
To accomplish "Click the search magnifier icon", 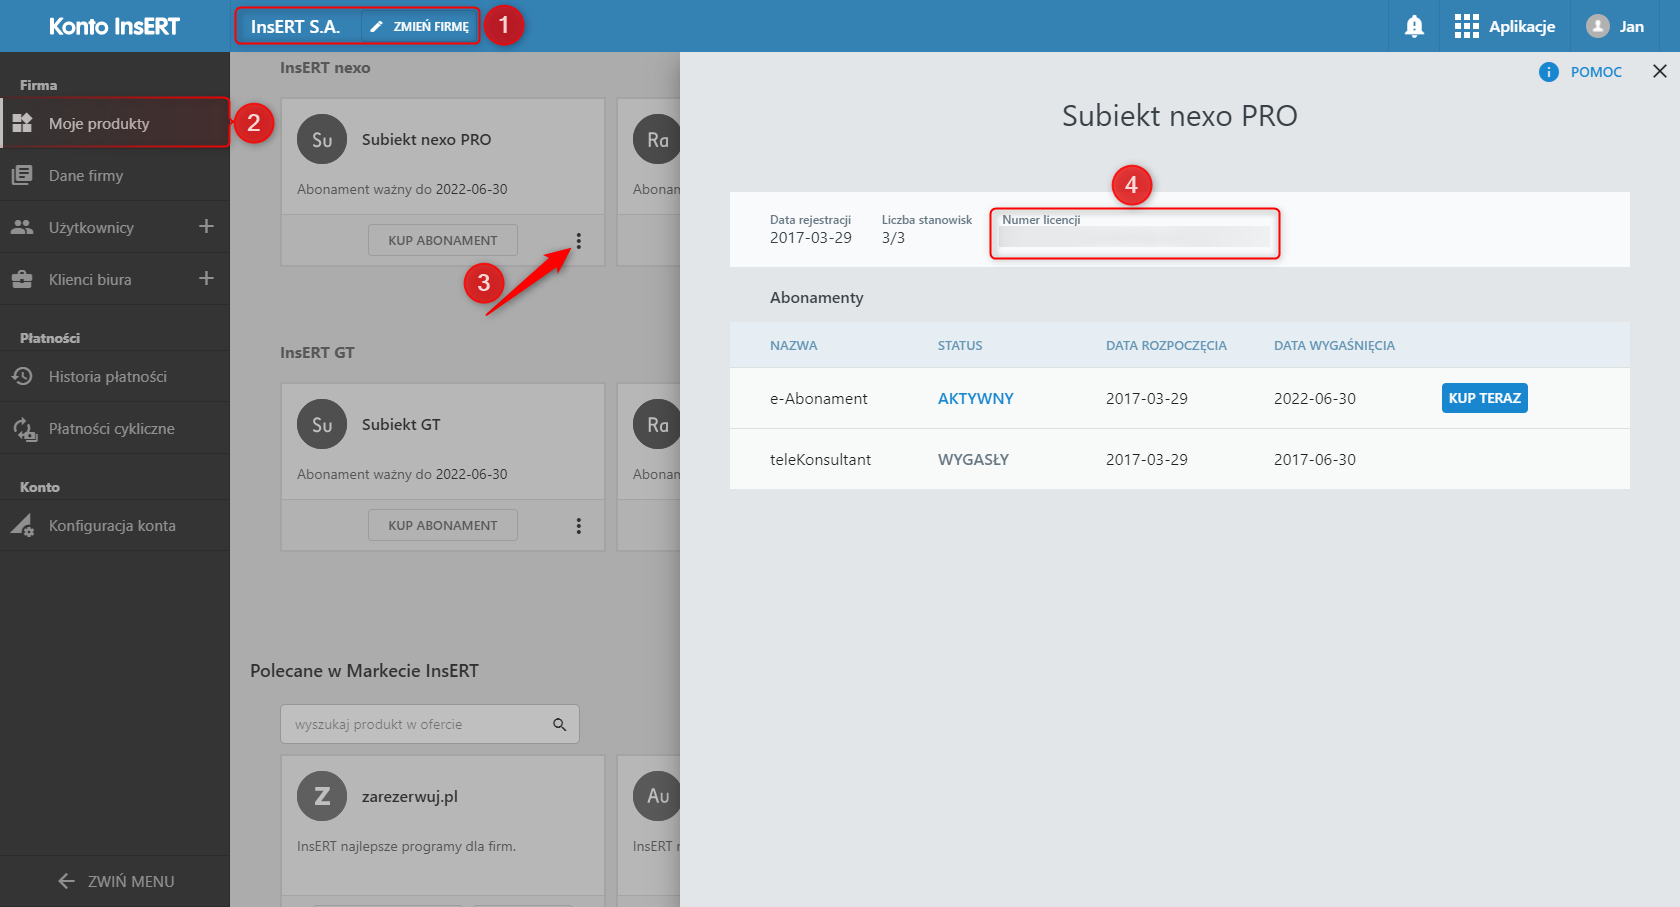I will point(560,724).
